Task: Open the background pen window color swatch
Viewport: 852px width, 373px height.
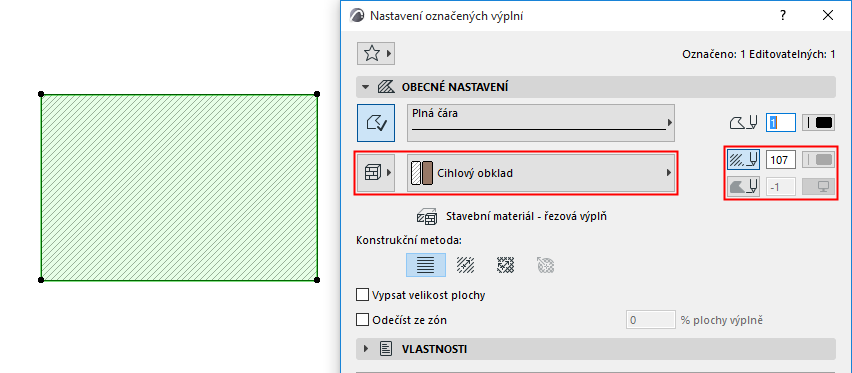Action: [x=818, y=186]
